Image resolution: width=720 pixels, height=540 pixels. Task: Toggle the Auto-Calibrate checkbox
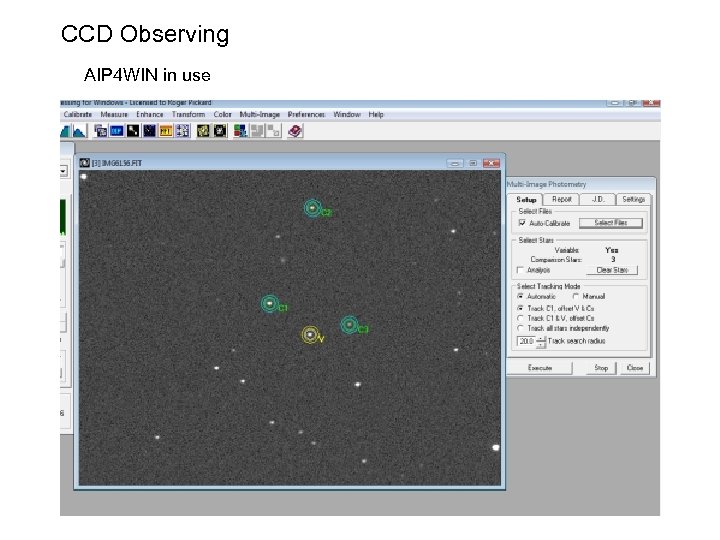[522, 223]
